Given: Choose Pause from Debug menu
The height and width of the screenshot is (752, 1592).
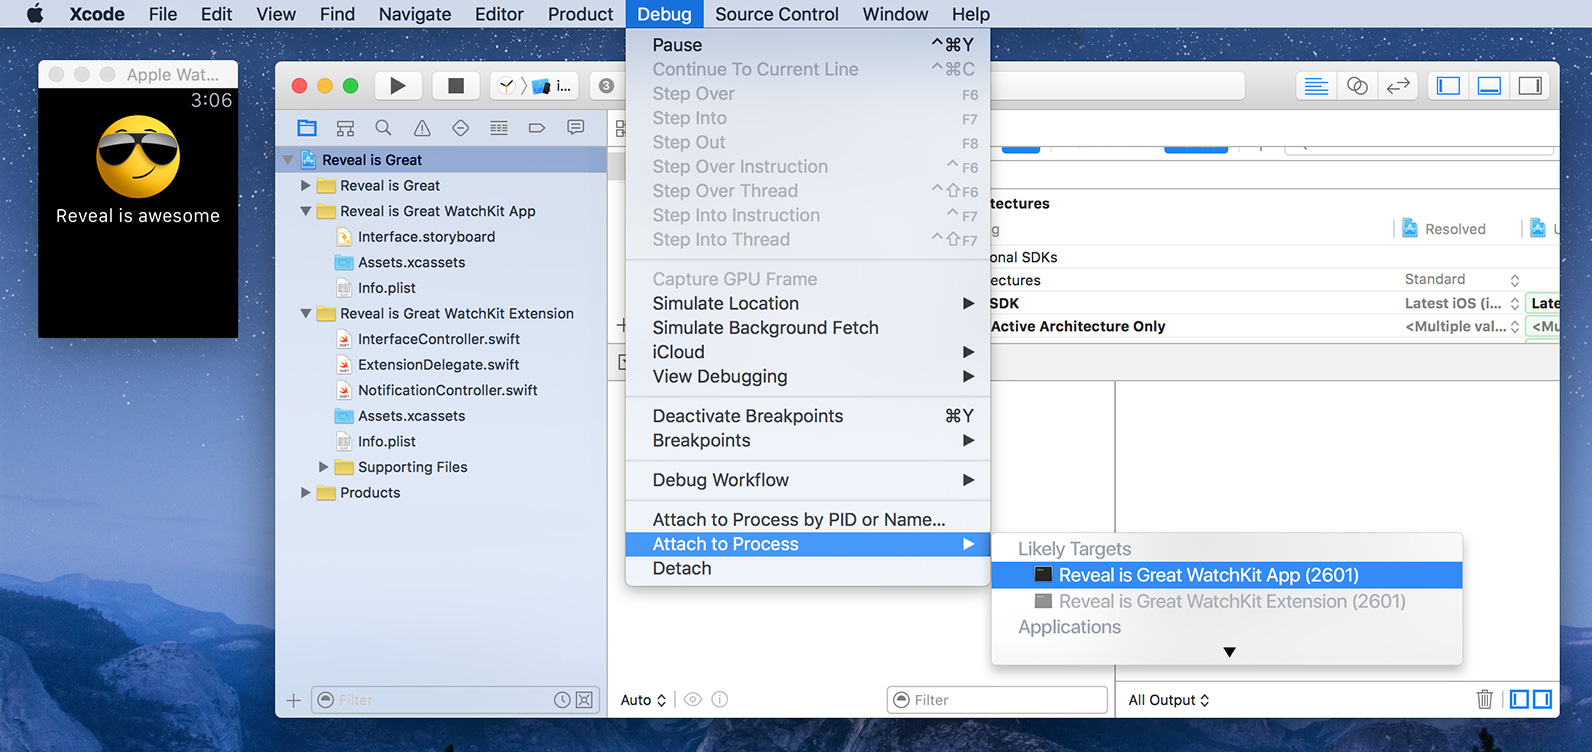Looking at the screenshot, I should tap(808, 45).
